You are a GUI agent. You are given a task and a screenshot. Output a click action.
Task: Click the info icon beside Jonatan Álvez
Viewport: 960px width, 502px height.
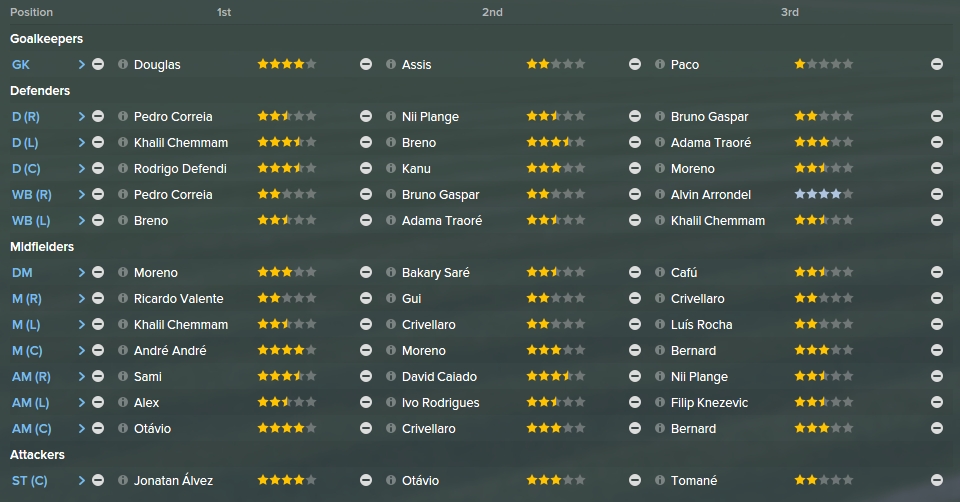point(122,481)
